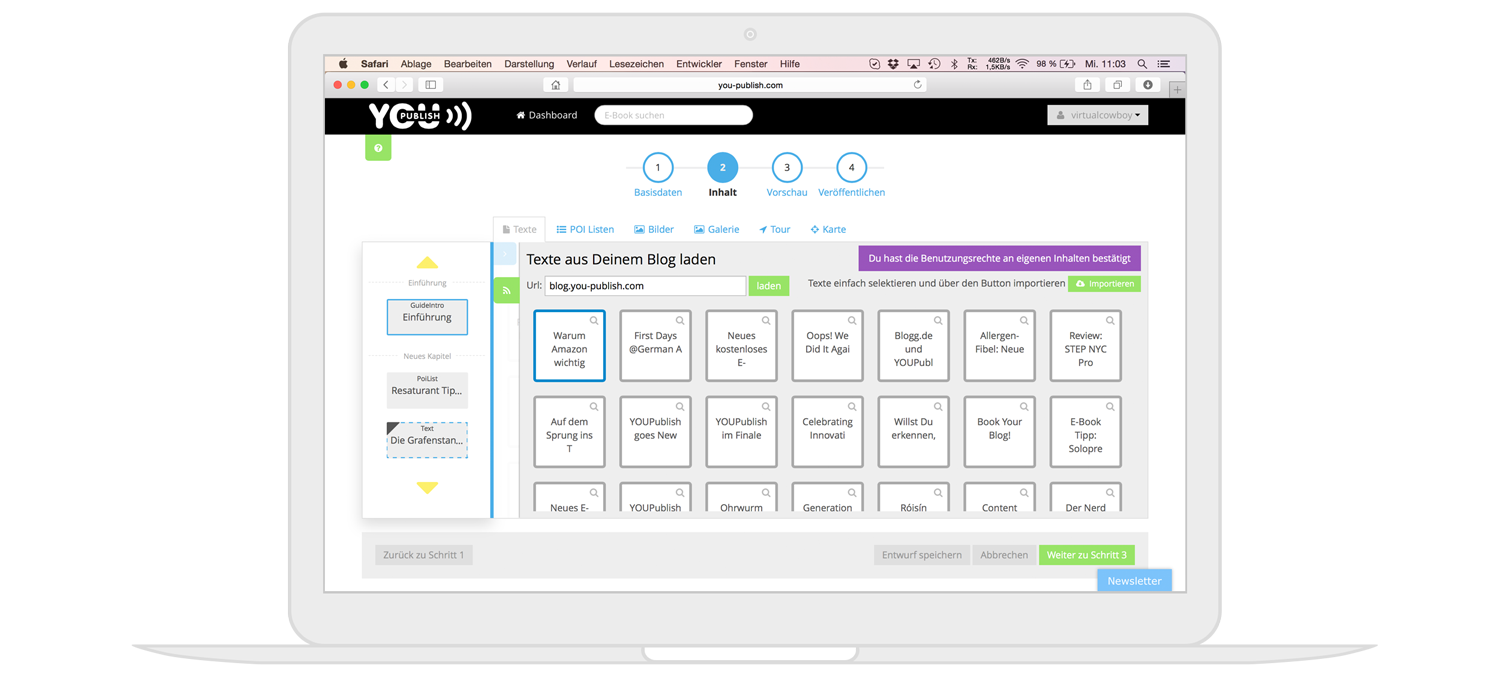Go to step 1 Basisdaten circle
Viewport: 1500px width, 686px height.
[x=658, y=168]
